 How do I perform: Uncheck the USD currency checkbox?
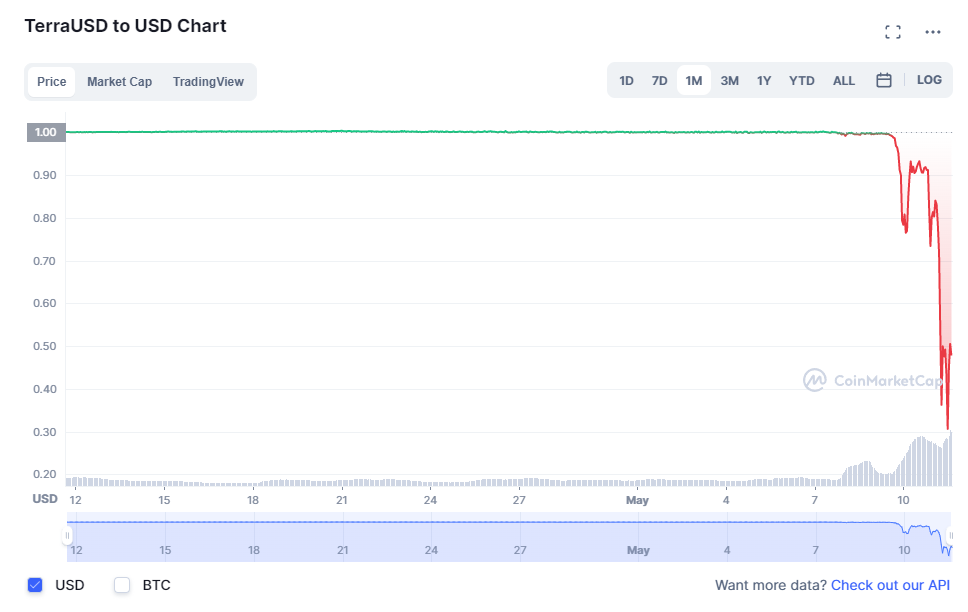(x=35, y=585)
